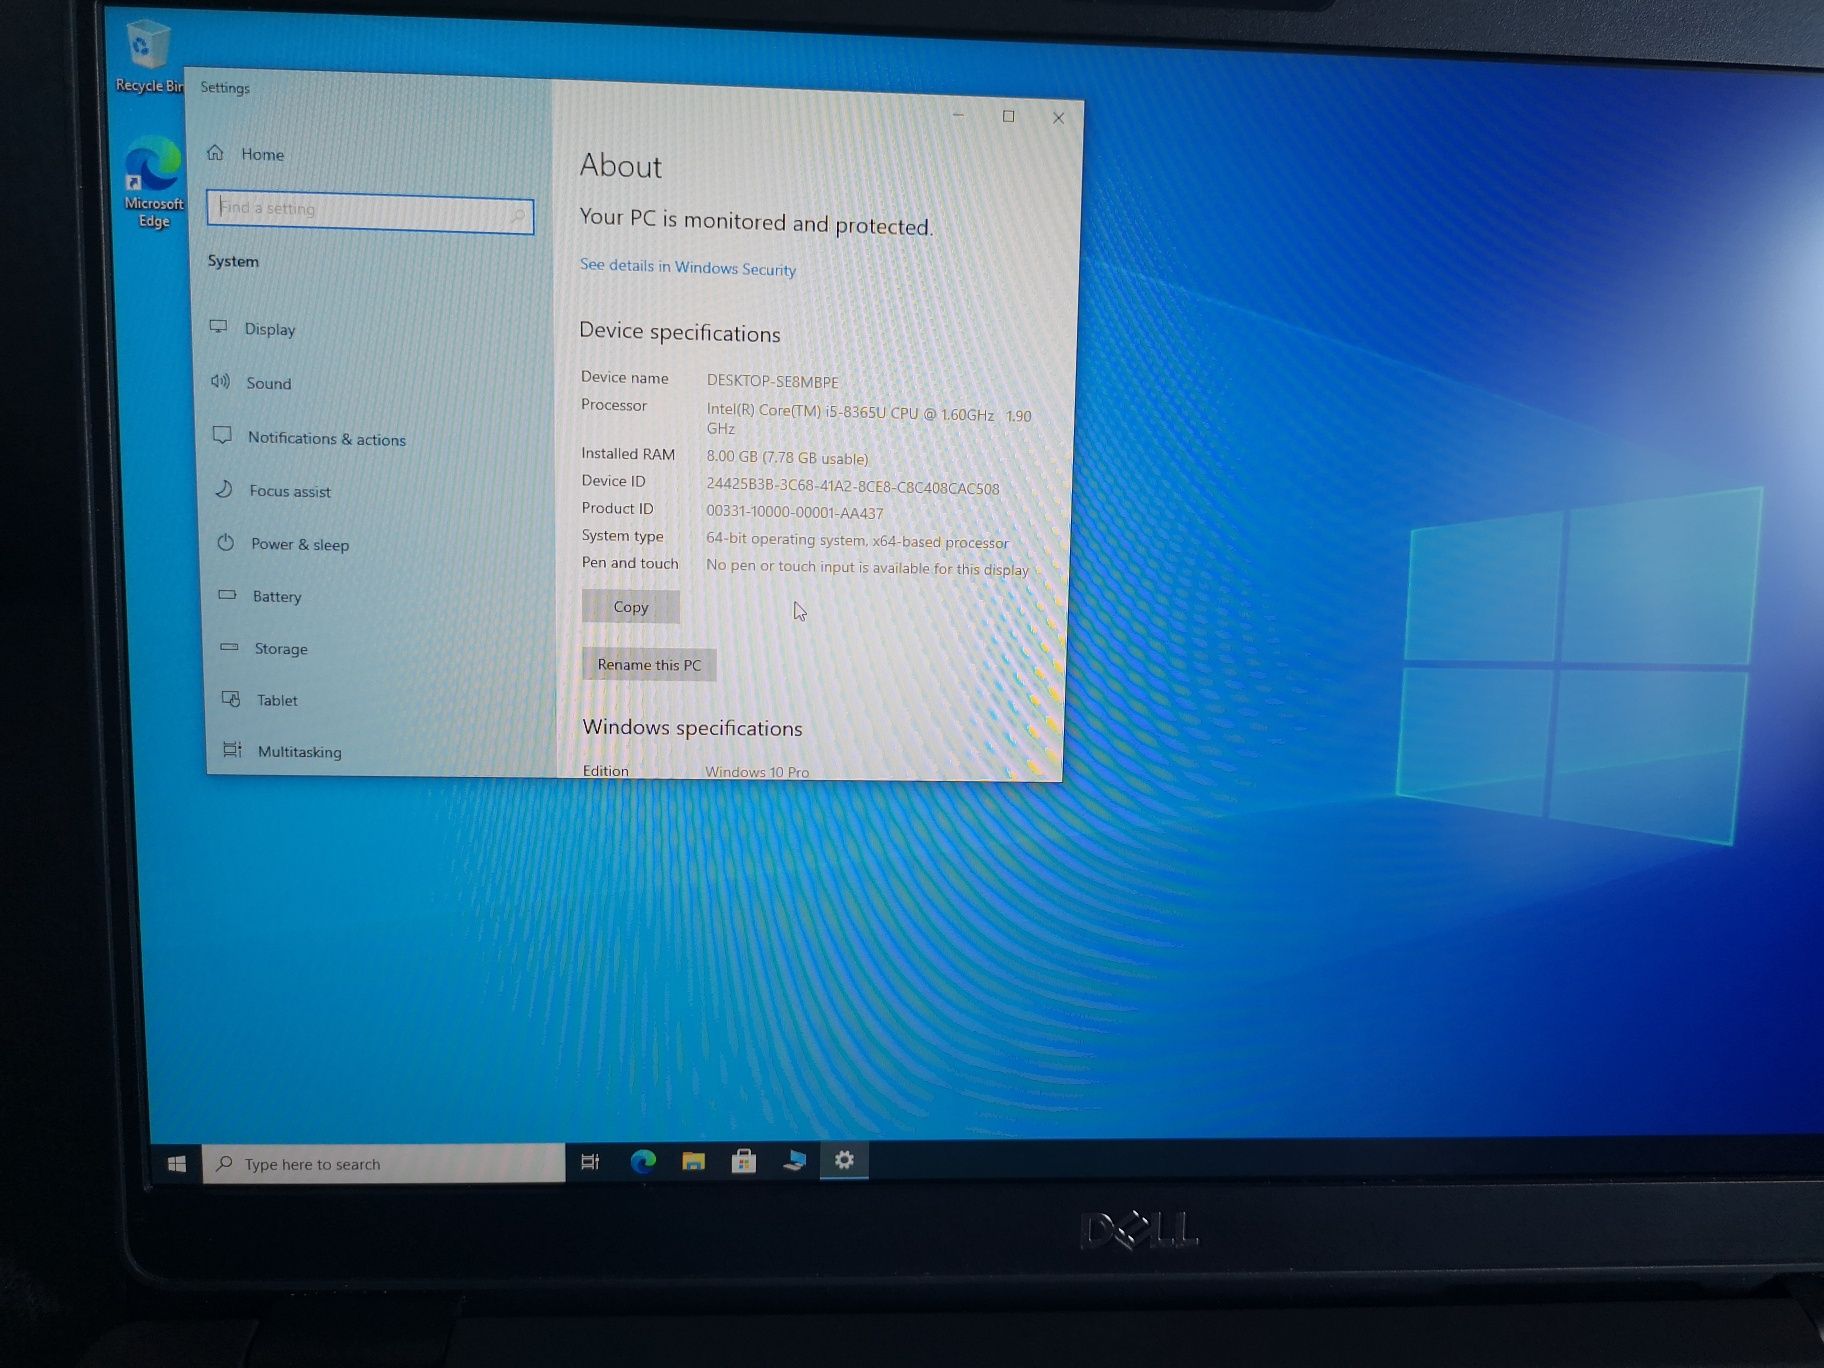Click the Battery icon in sidebar

(x=228, y=595)
